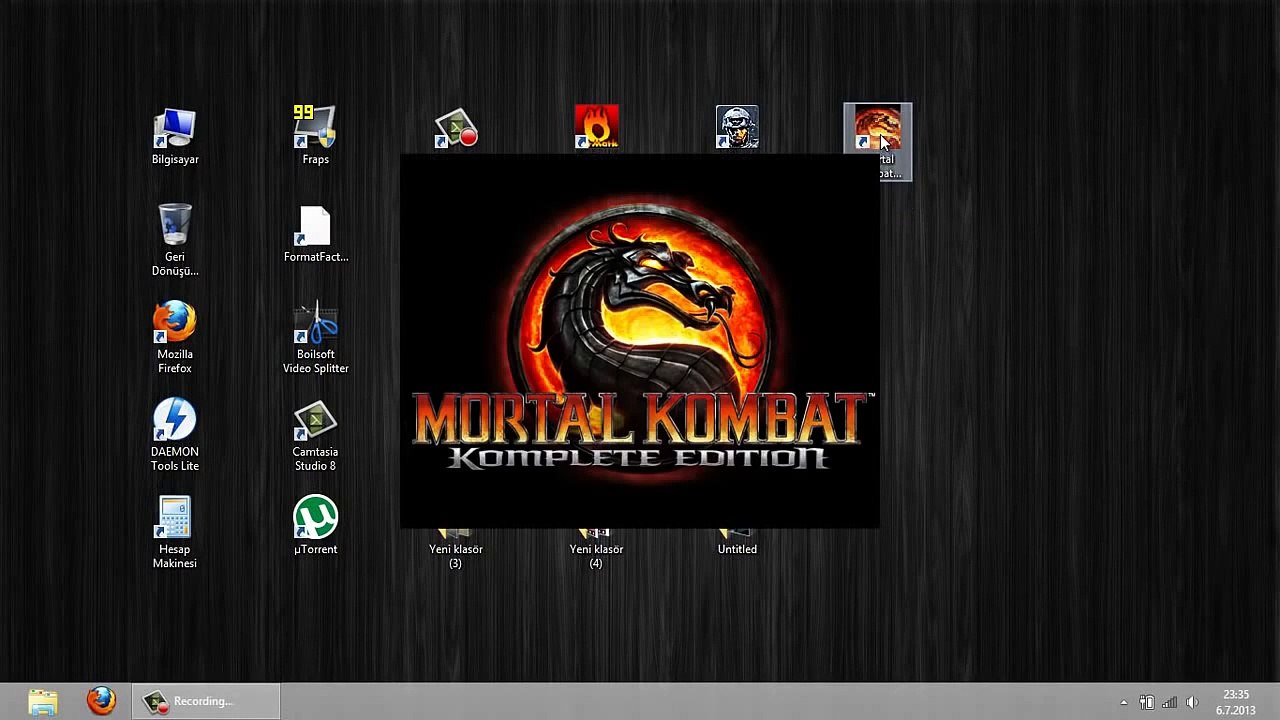Select the Mozilla Firefox desktop shortcut
1280x720 pixels.
click(175, 338)
